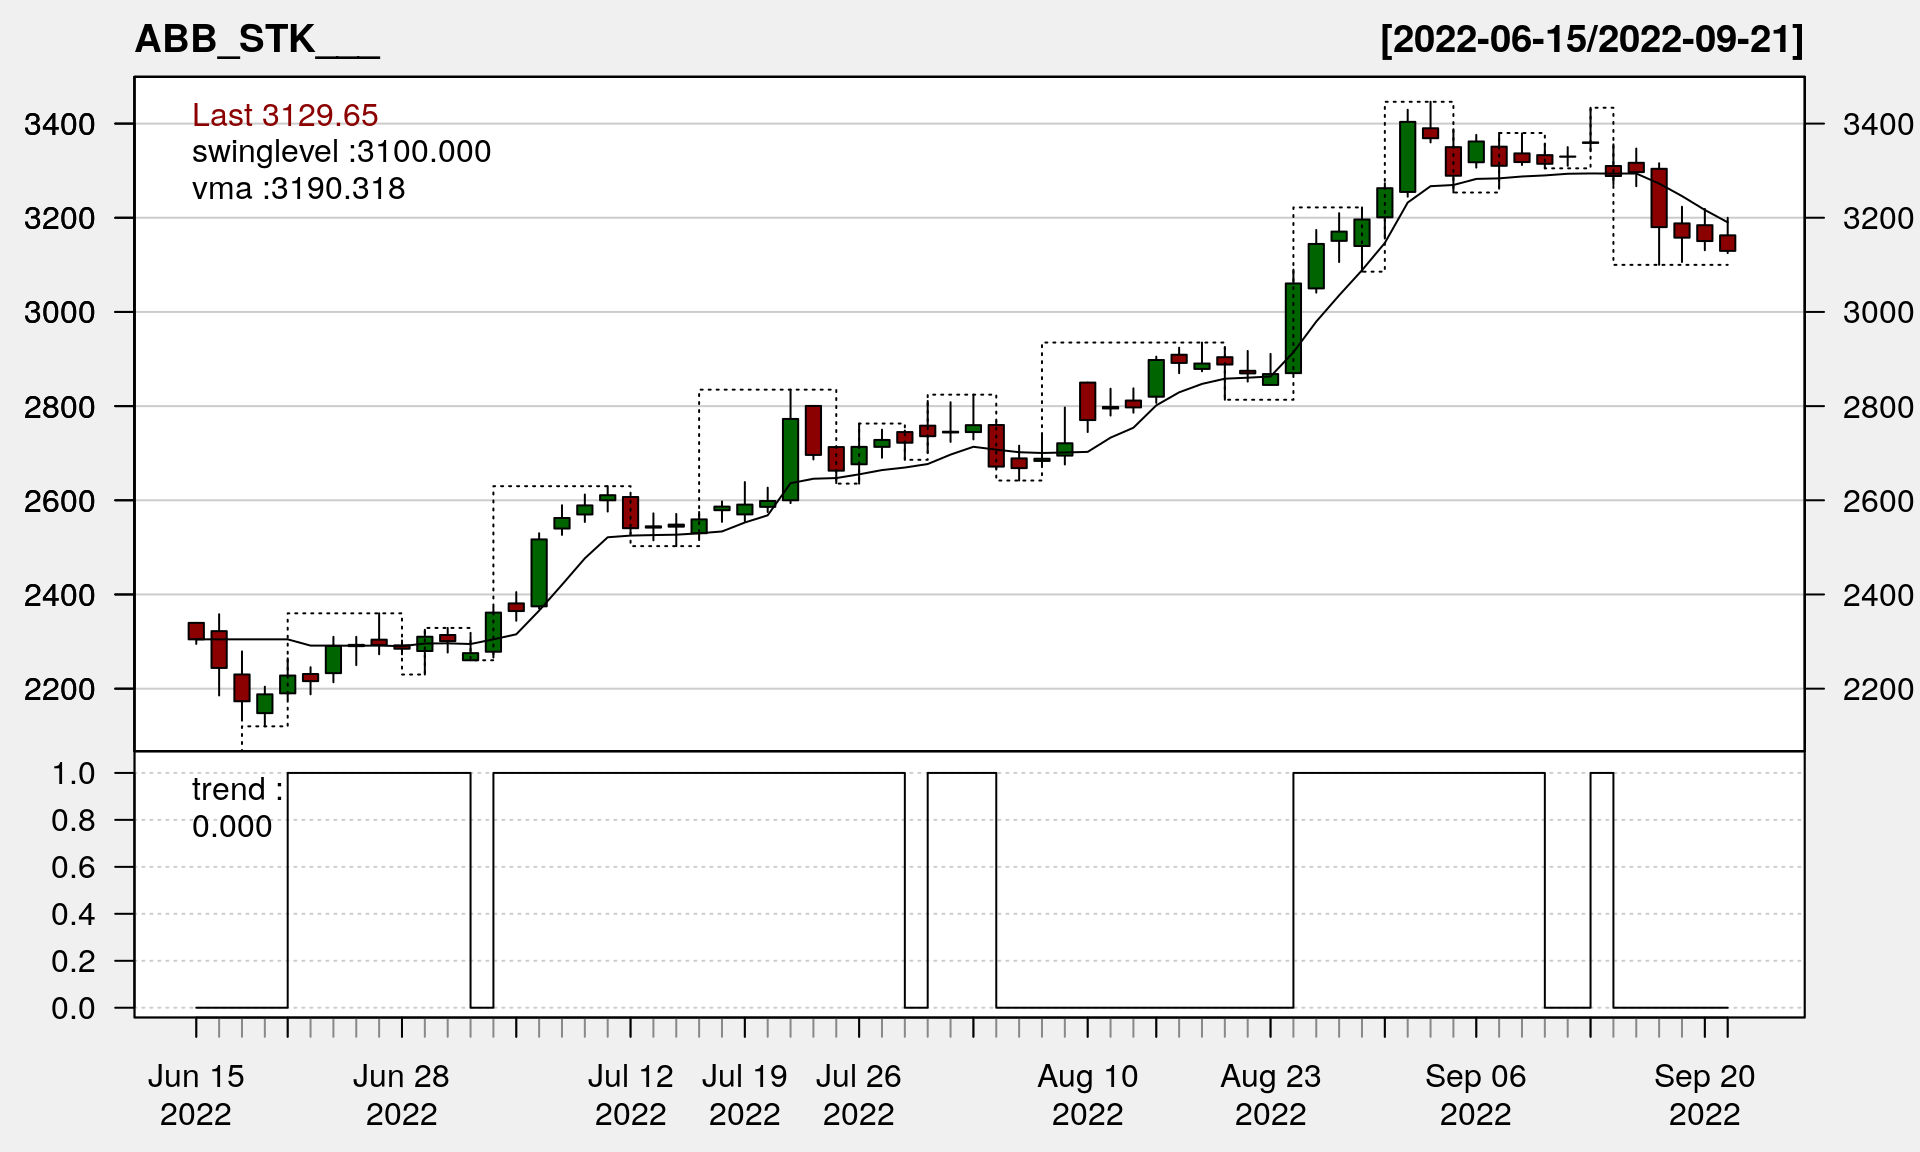
Task: Click the vma 3190.318 legend text
Action: [298, 189]
